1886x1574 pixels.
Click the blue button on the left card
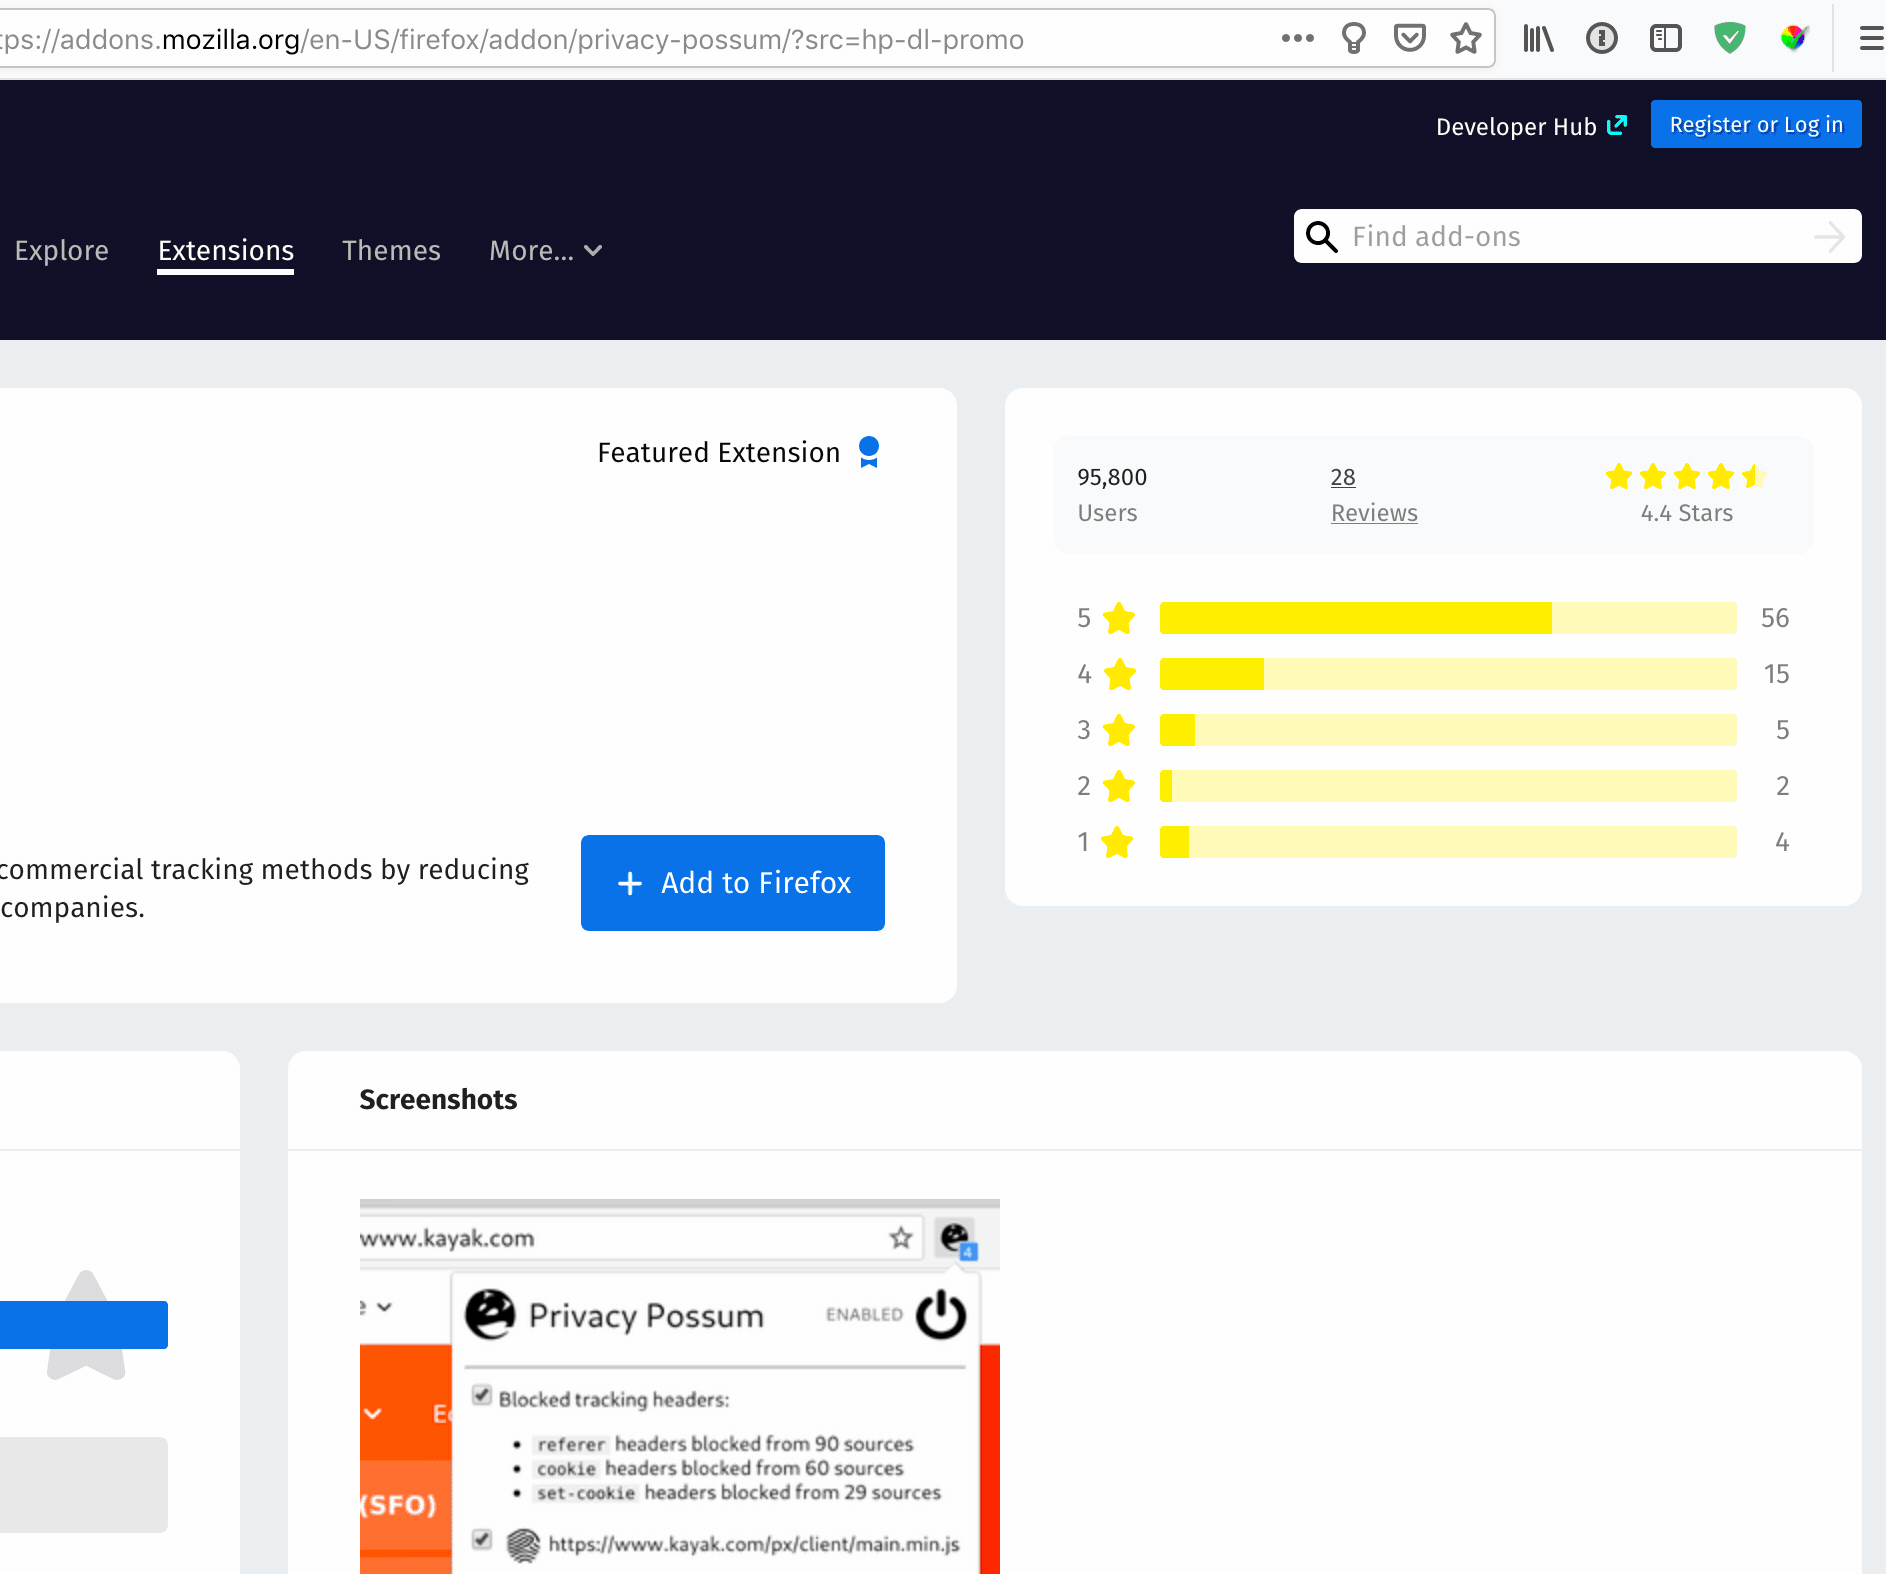pyautogui.click(x=84, y=1325)
